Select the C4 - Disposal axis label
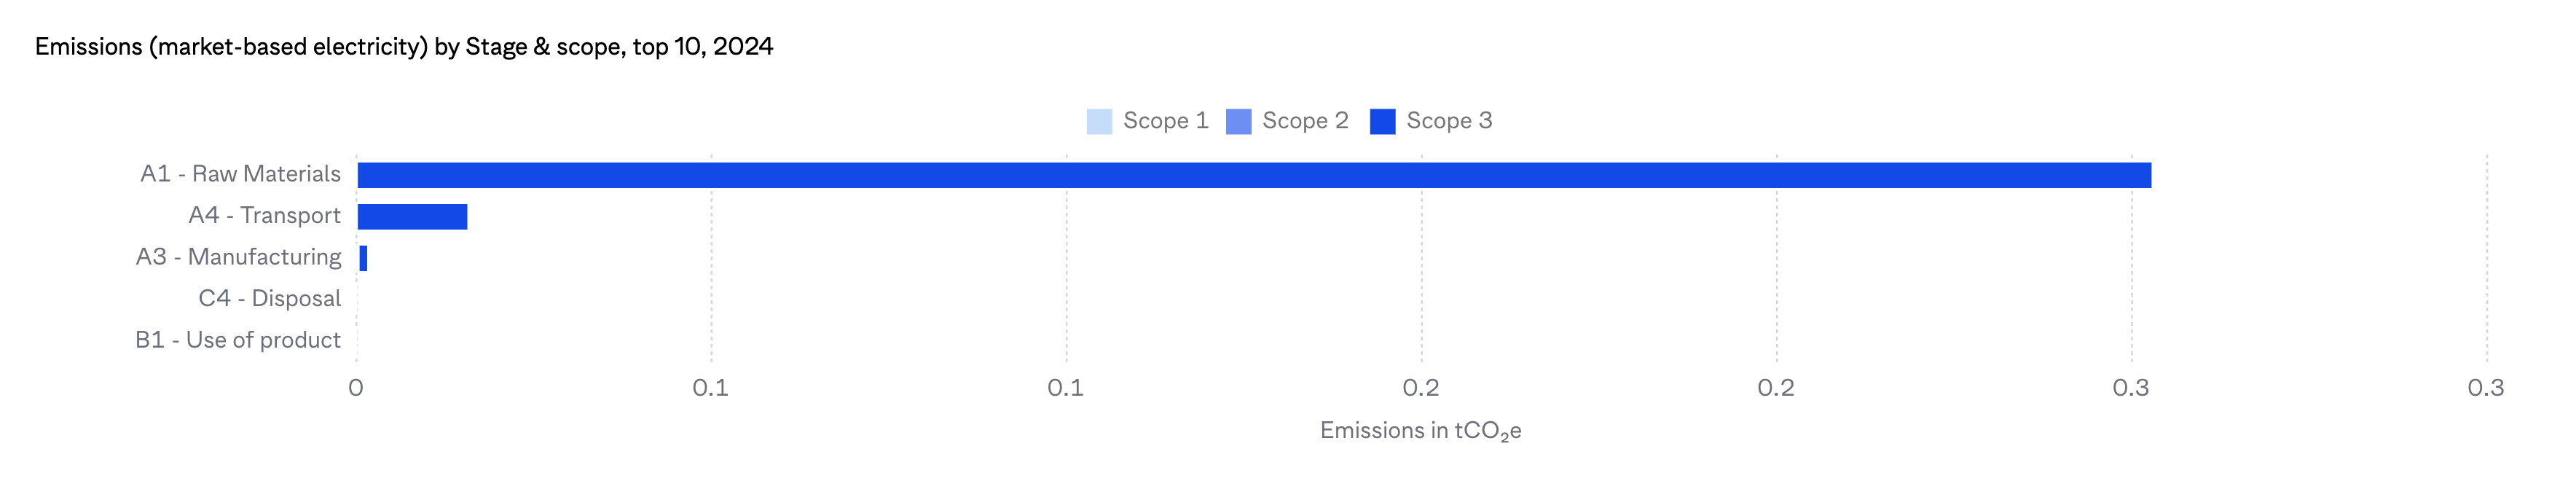The height and width of the screenshot is (481, 2576). pyautogui.click(x=269, y=298)
